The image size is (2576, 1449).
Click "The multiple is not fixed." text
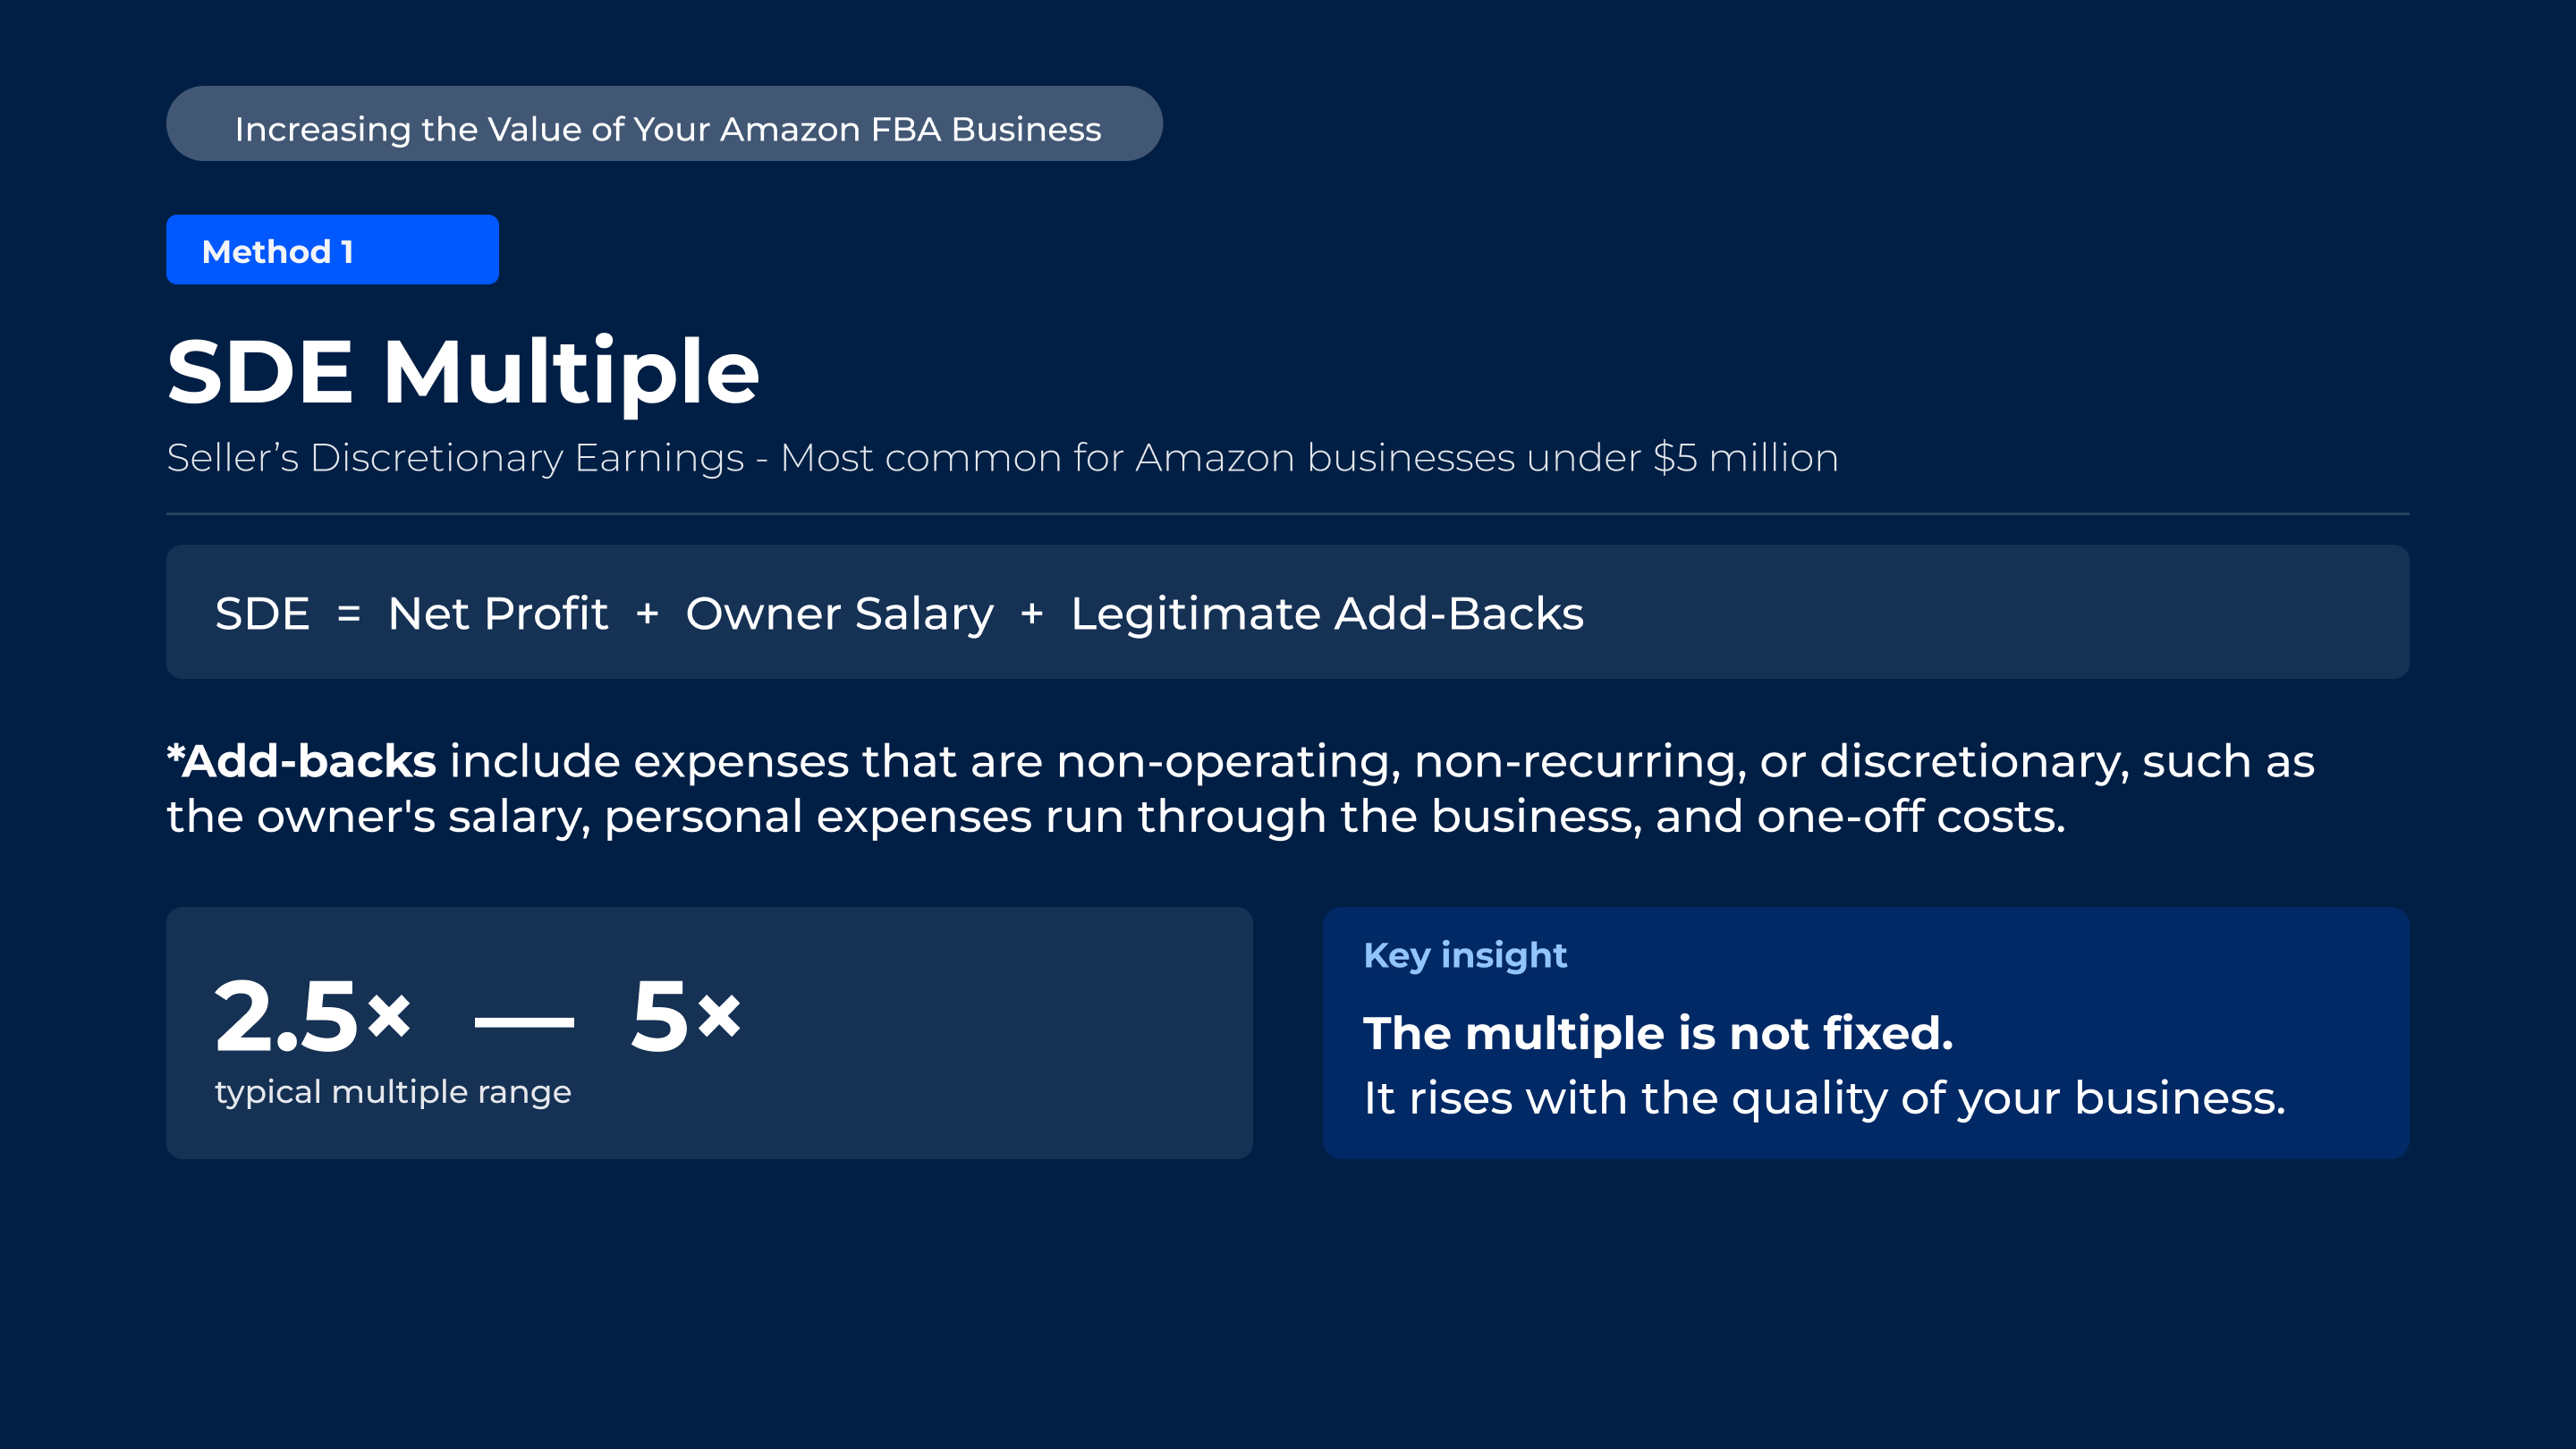(x=1658, y=1033)
